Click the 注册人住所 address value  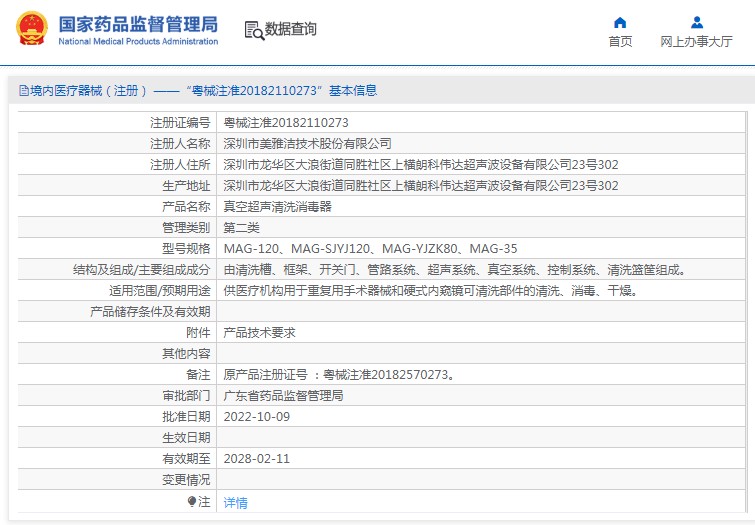pos(421,165)
